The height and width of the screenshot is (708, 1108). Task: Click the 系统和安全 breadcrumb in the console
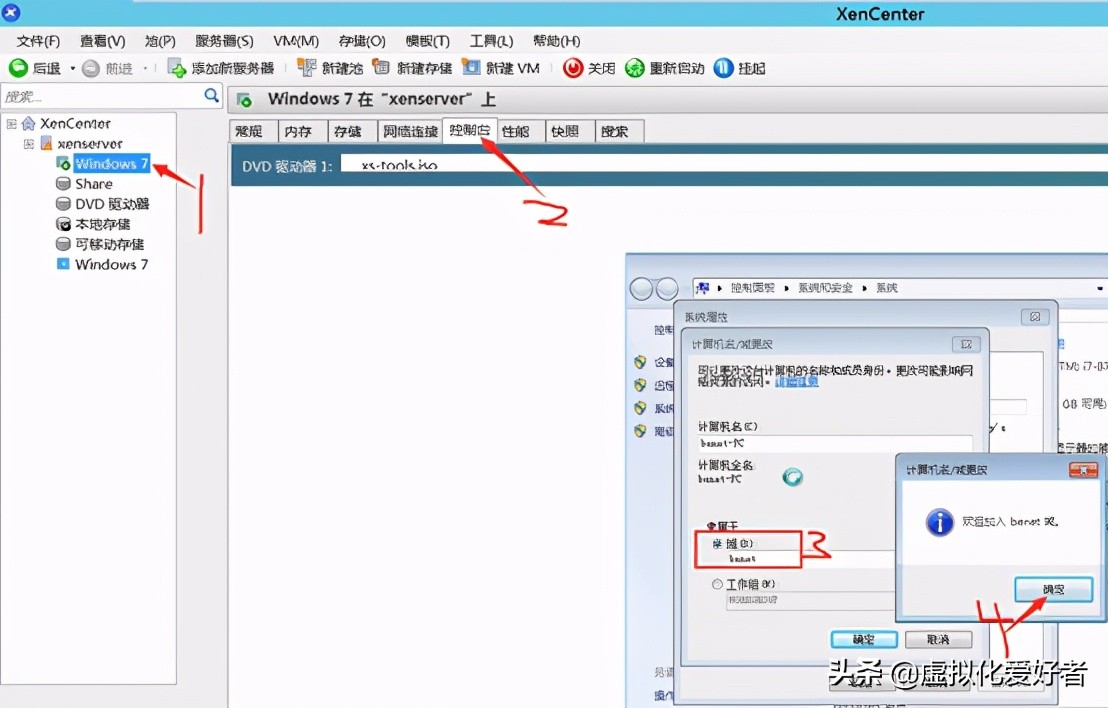(x=825, y=288)
